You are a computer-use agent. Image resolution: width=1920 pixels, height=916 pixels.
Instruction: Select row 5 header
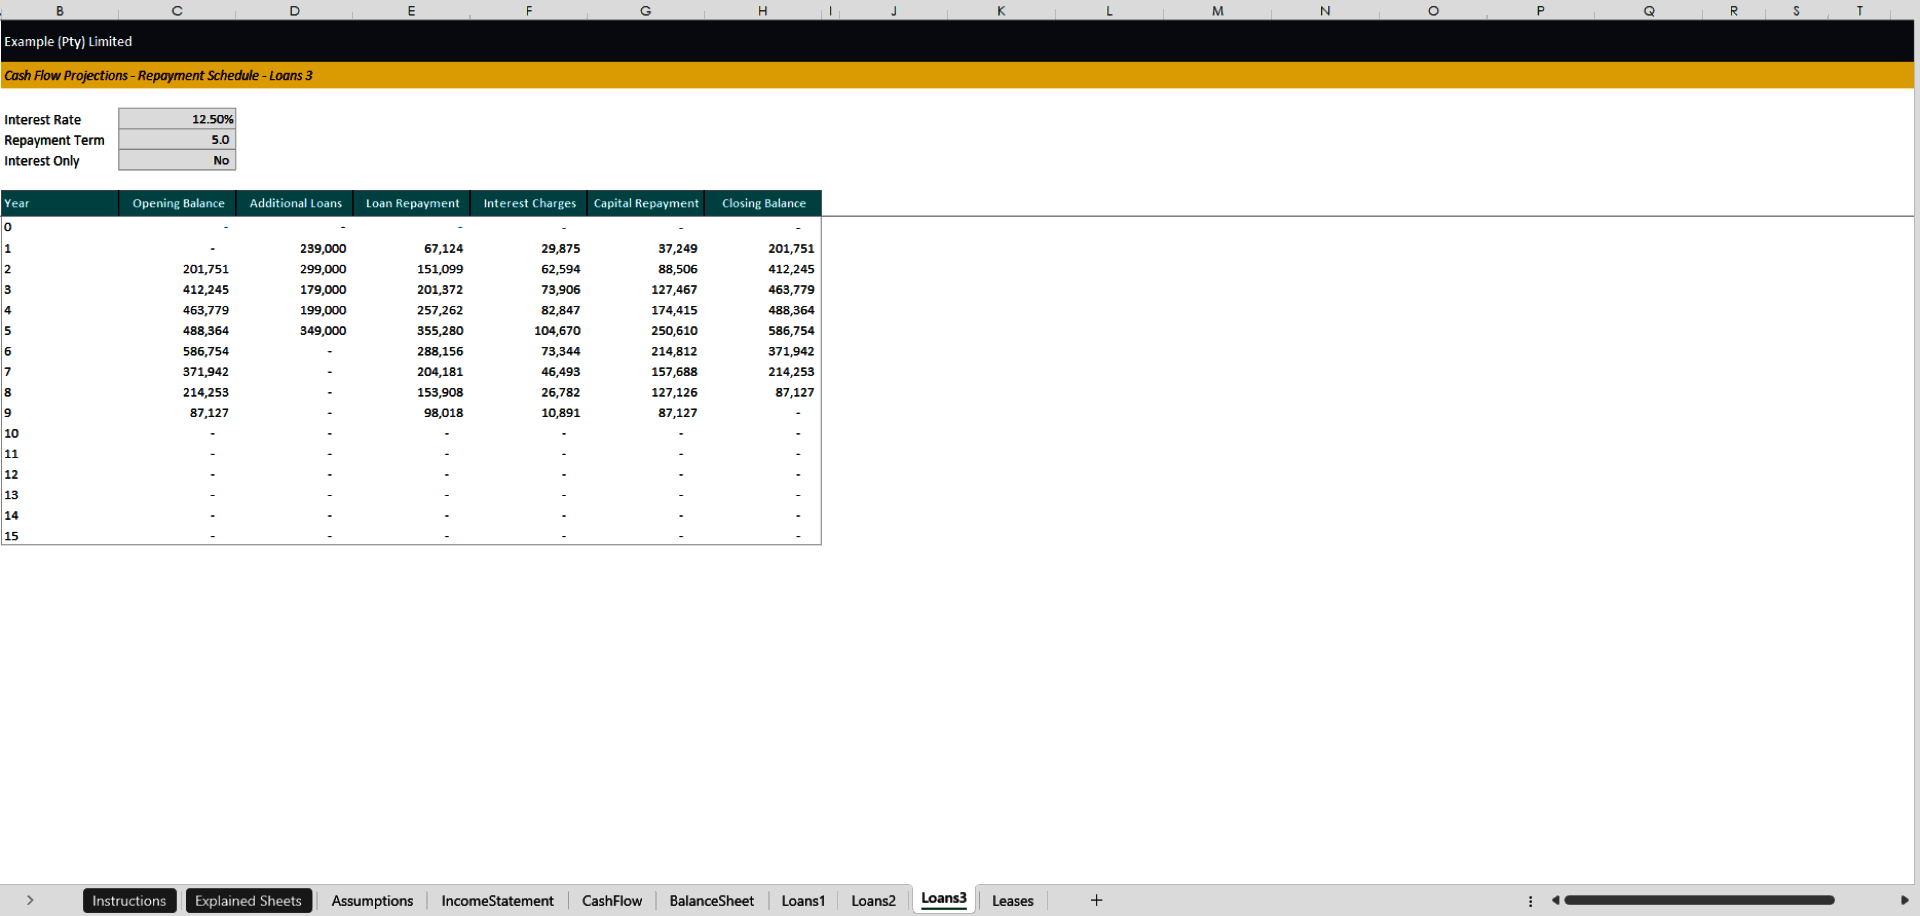tap(8, 330)
